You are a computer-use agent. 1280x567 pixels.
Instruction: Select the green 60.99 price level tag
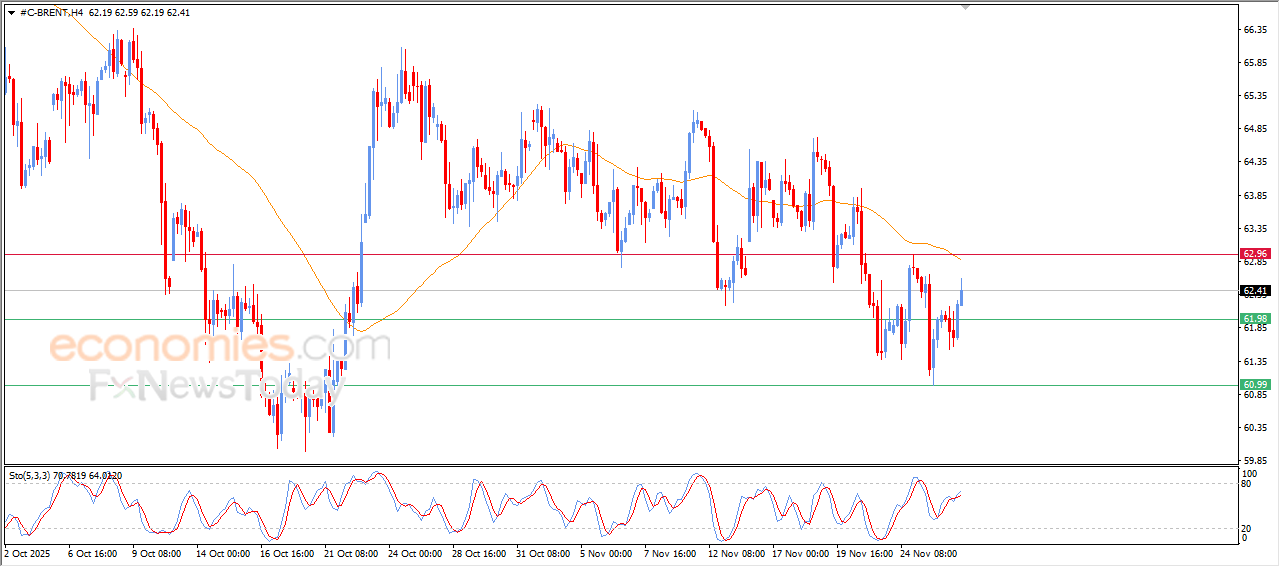coord(1255,385)
